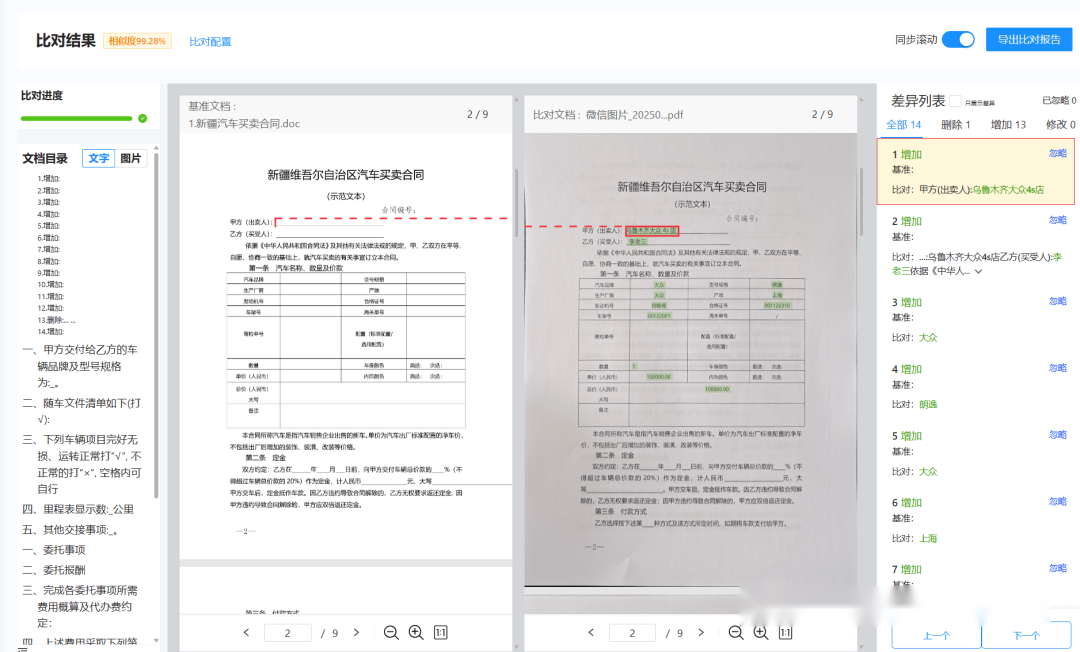Show the 全部 14 differences tab

tap(904, 125)
